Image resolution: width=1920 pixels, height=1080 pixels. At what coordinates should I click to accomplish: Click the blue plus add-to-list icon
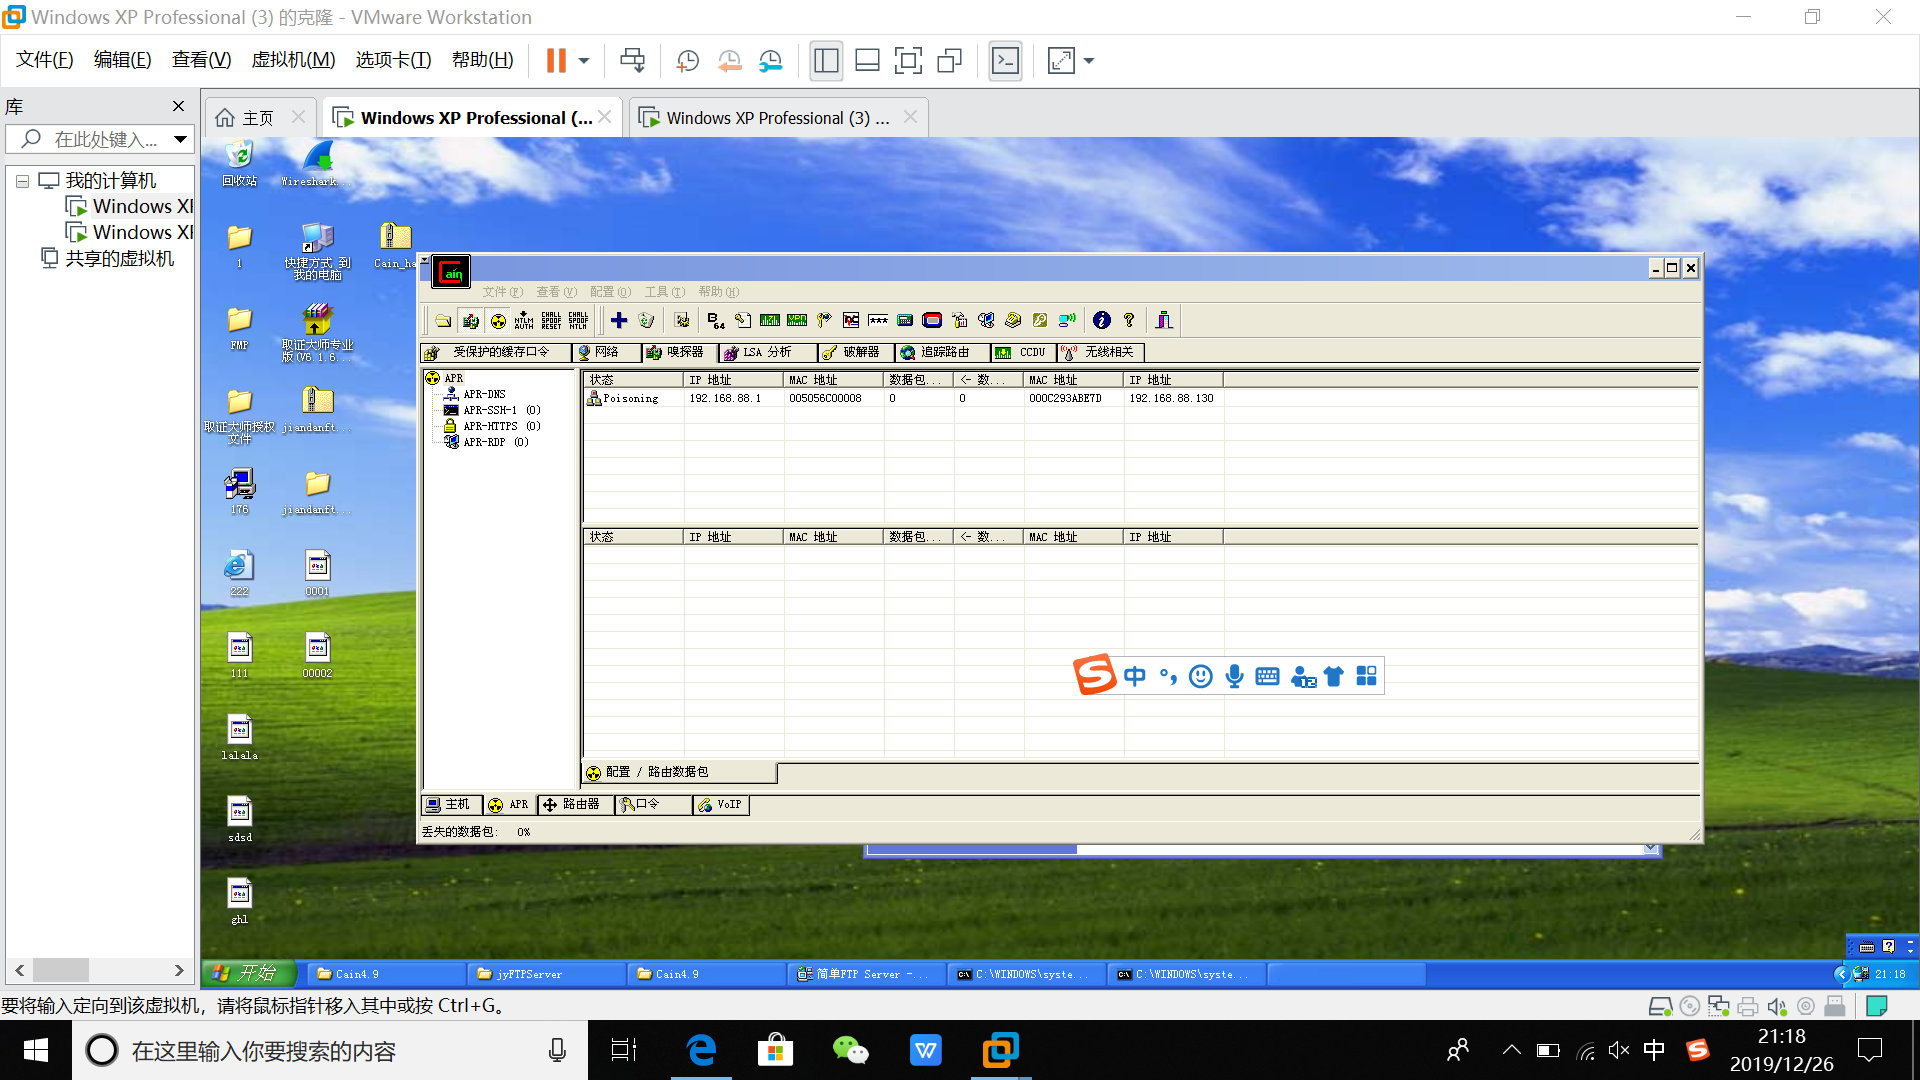pos(619,320)
